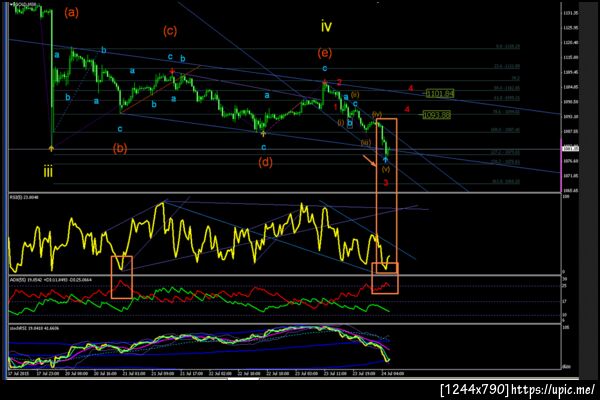Select the 1101.84 price target label
Screen dimensions: 600x400
(440, 93)
